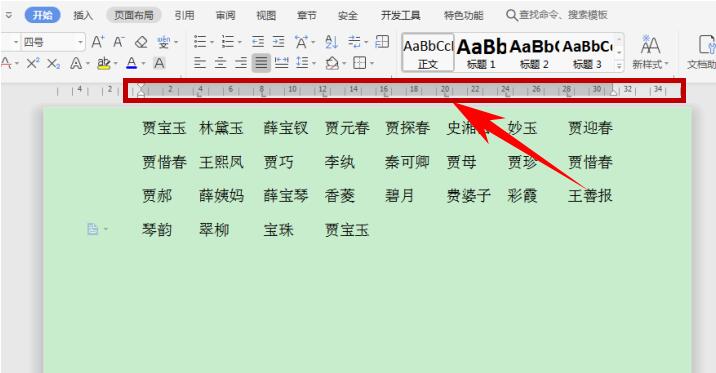Apply the 标题 1 heading style
716x373 pixels.
click(481, 53)
